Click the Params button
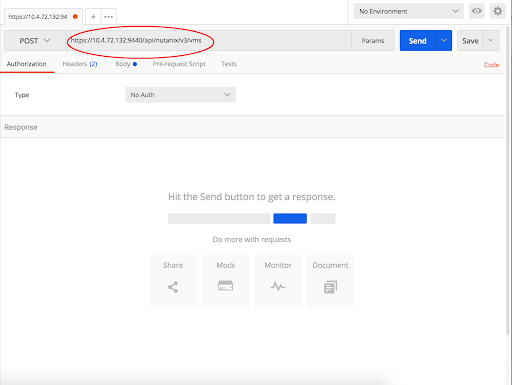 pos(373,41)
